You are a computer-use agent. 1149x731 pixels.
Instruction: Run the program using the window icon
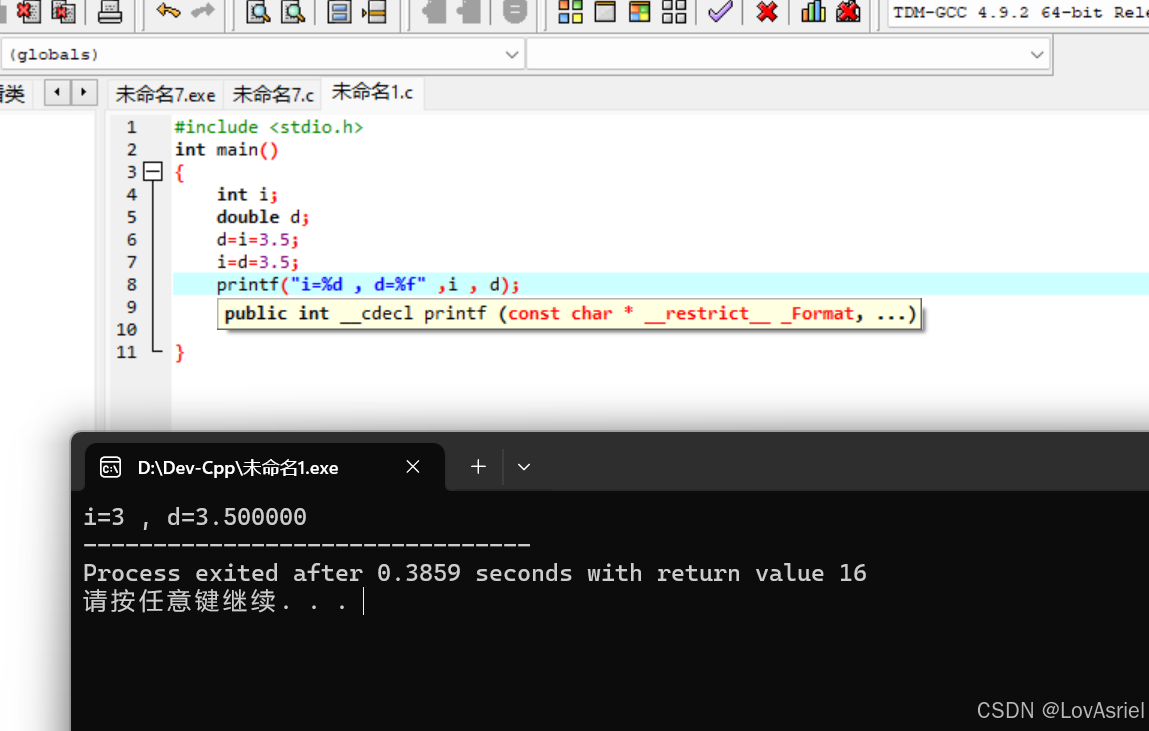[605, 11]
